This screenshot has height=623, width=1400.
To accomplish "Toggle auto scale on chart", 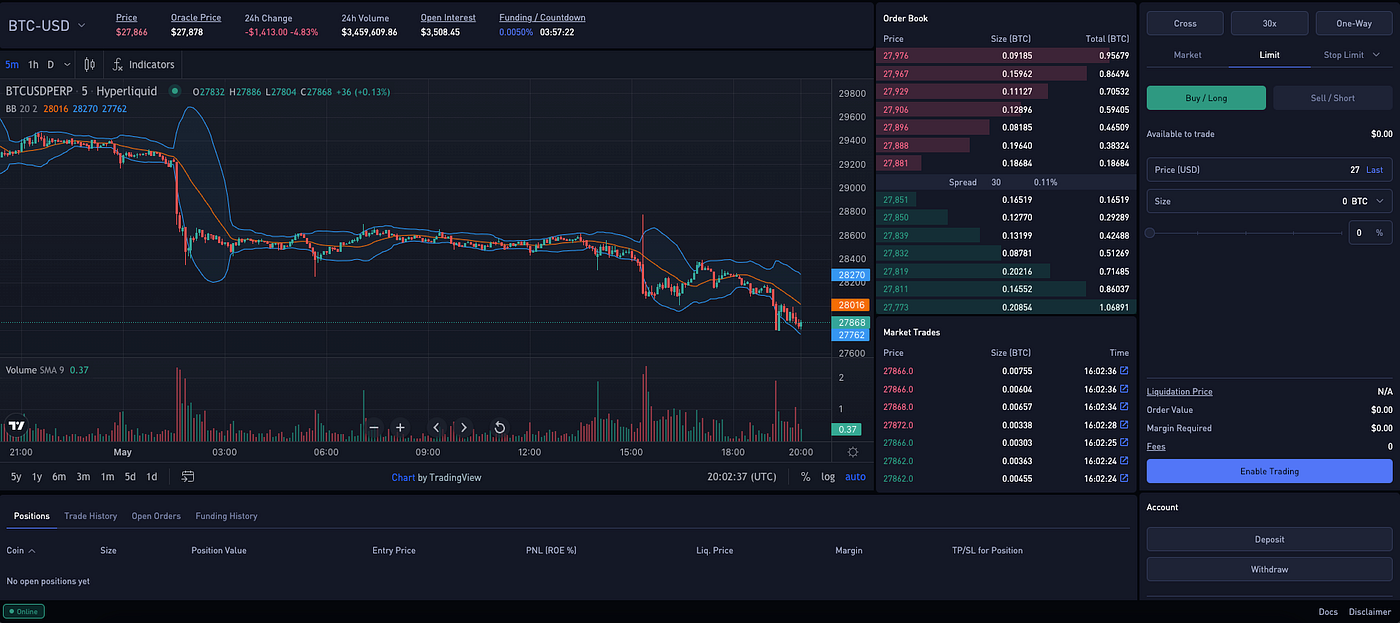I will (855, 477).
